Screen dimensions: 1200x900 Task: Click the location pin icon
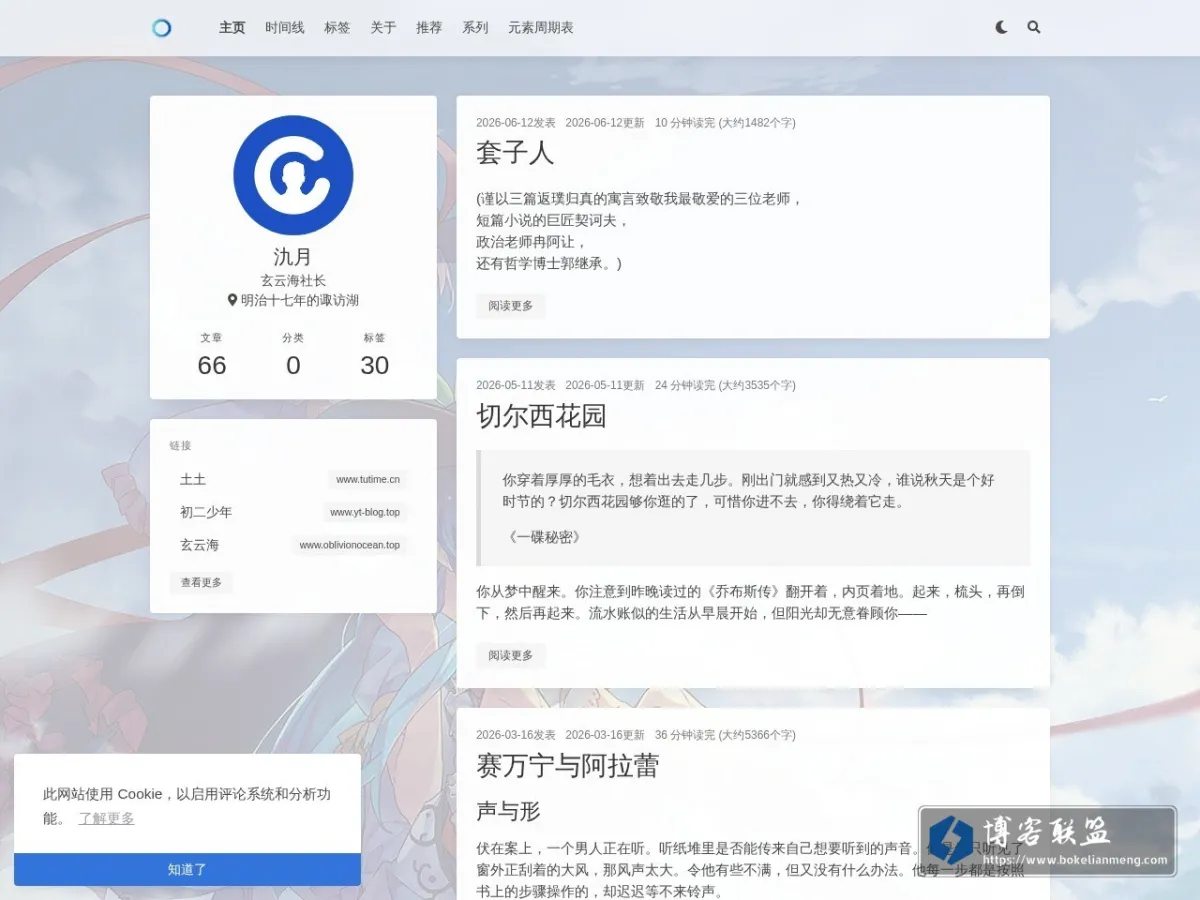click(x=232, y=300)
